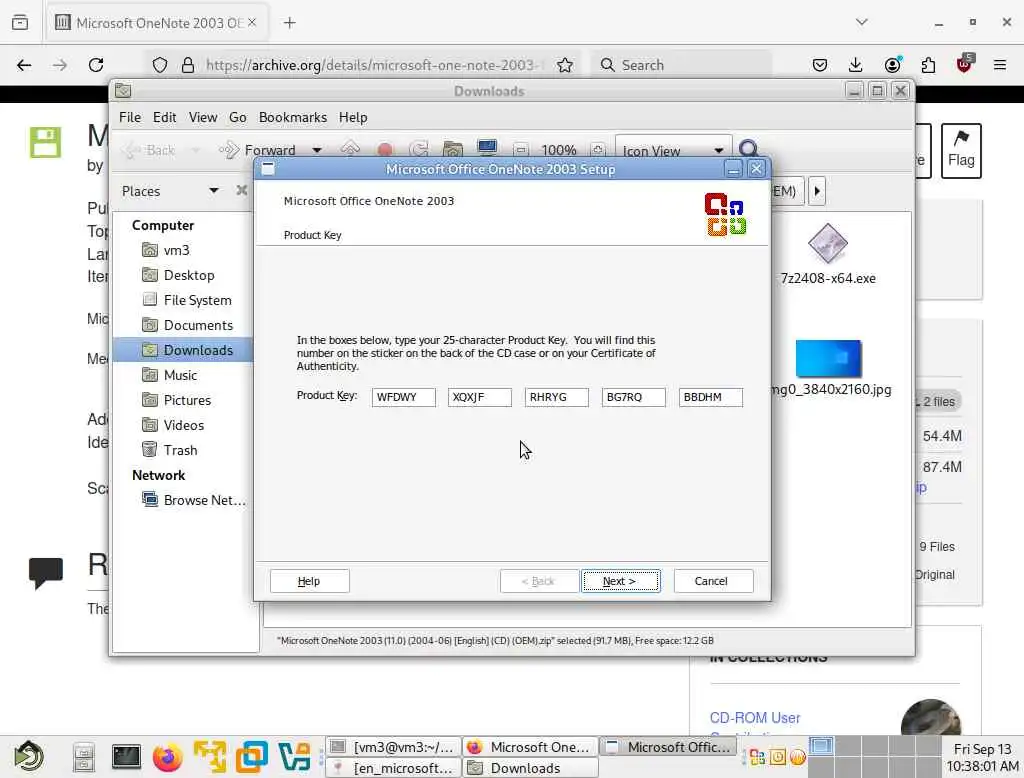Click the Computer icon in the file manager toolbar
This screenshot has width=1024, height=778.
click(x=487, y=150)
